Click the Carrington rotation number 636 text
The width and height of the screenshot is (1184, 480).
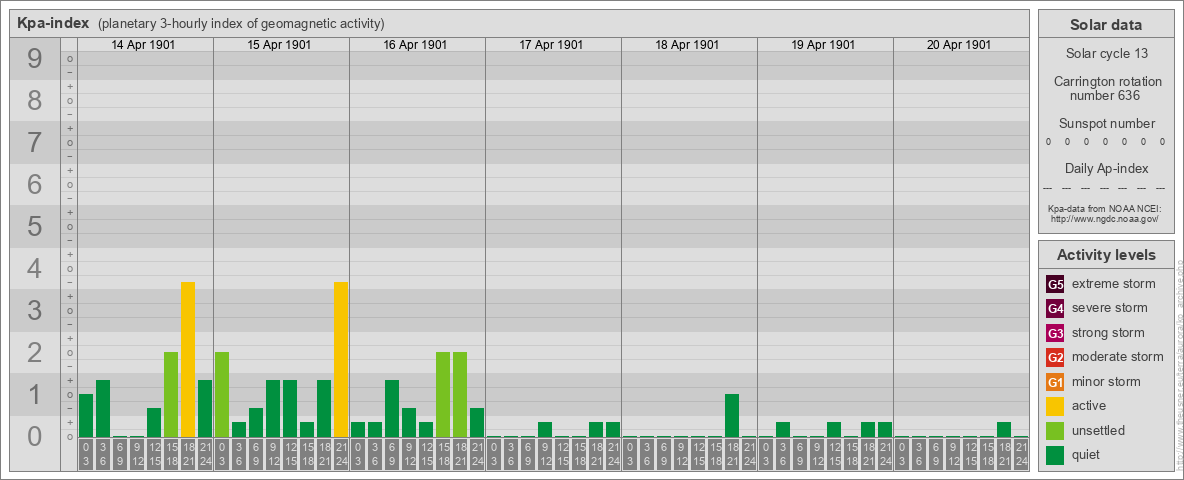1106,88
